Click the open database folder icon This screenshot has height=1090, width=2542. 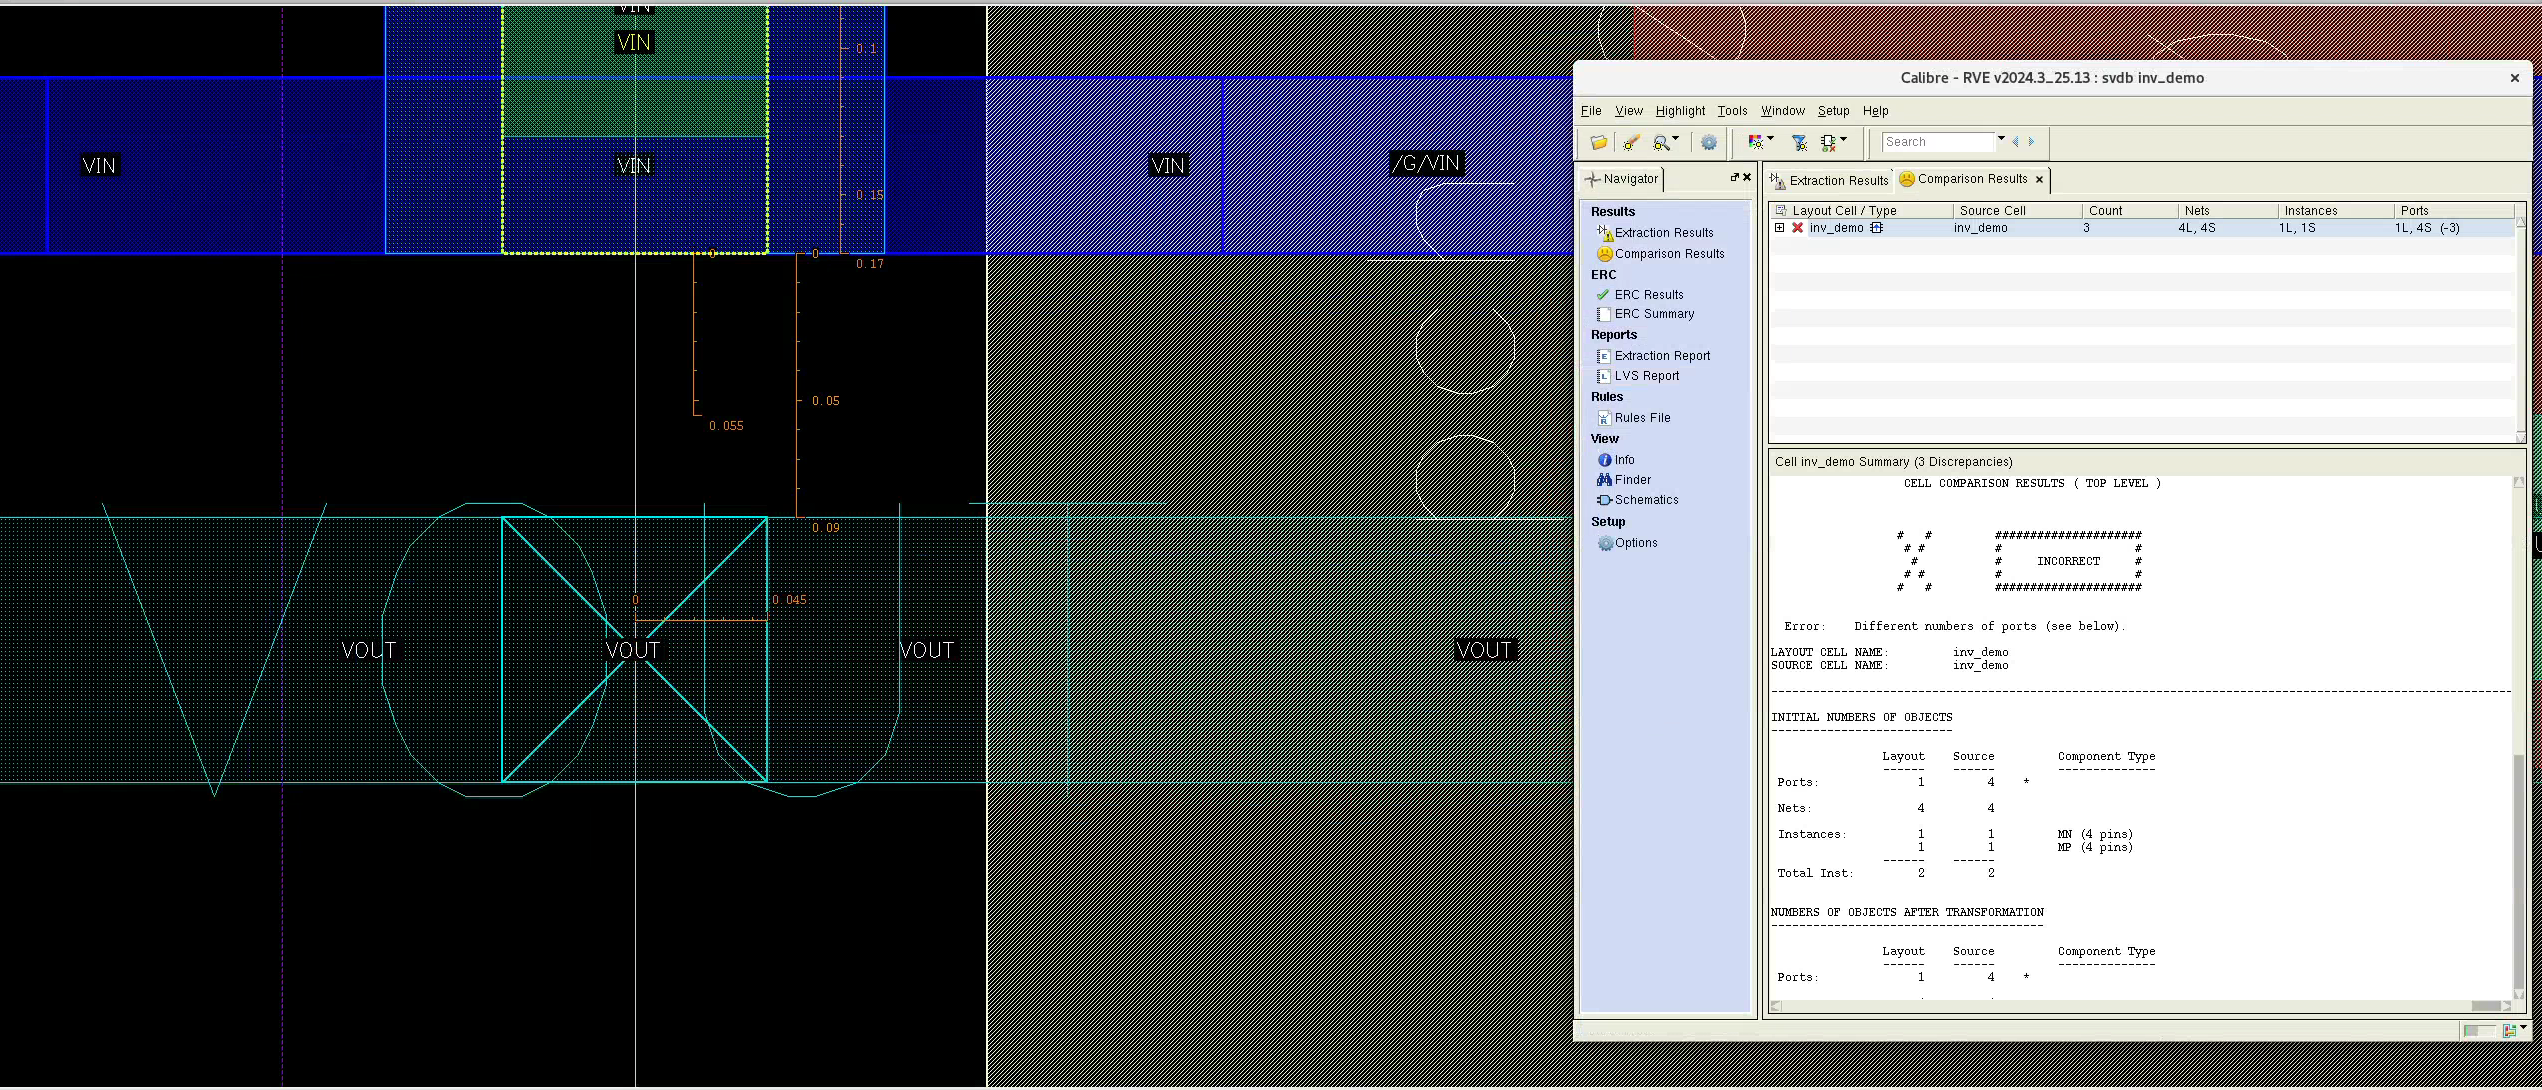pos(1598,143)
